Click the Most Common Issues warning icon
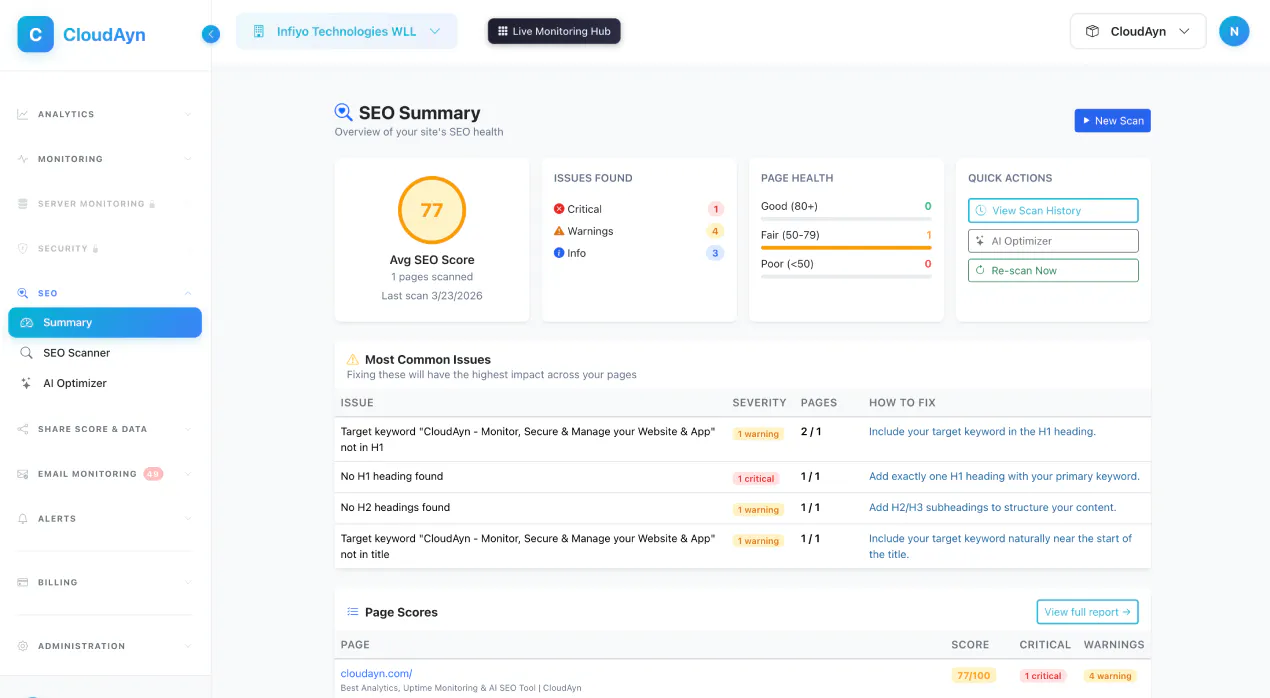Viewport: 1270px width, 698px height. click(x=352, y=359)
